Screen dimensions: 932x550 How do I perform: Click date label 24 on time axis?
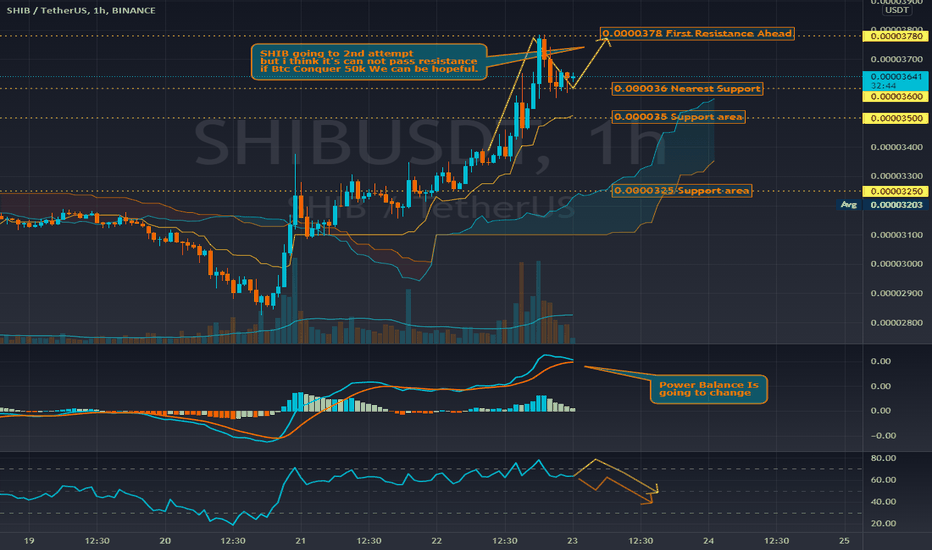click(x=709, y=540)
